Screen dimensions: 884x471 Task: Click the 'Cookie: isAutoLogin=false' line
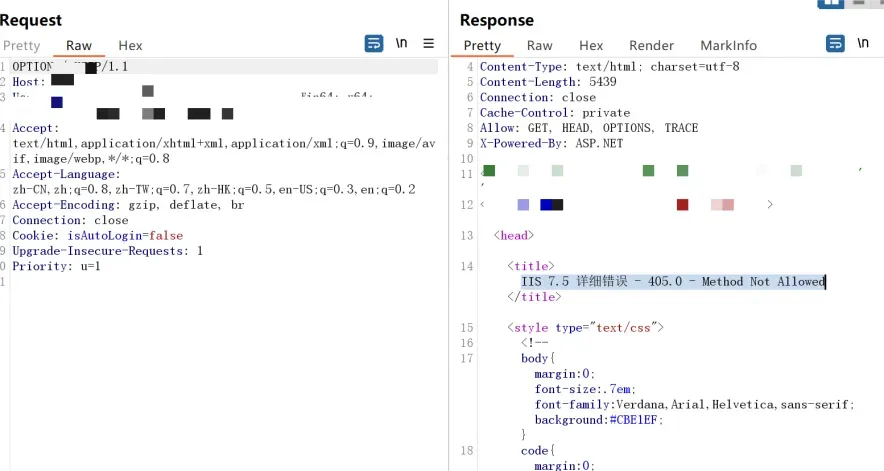[98, 235]
